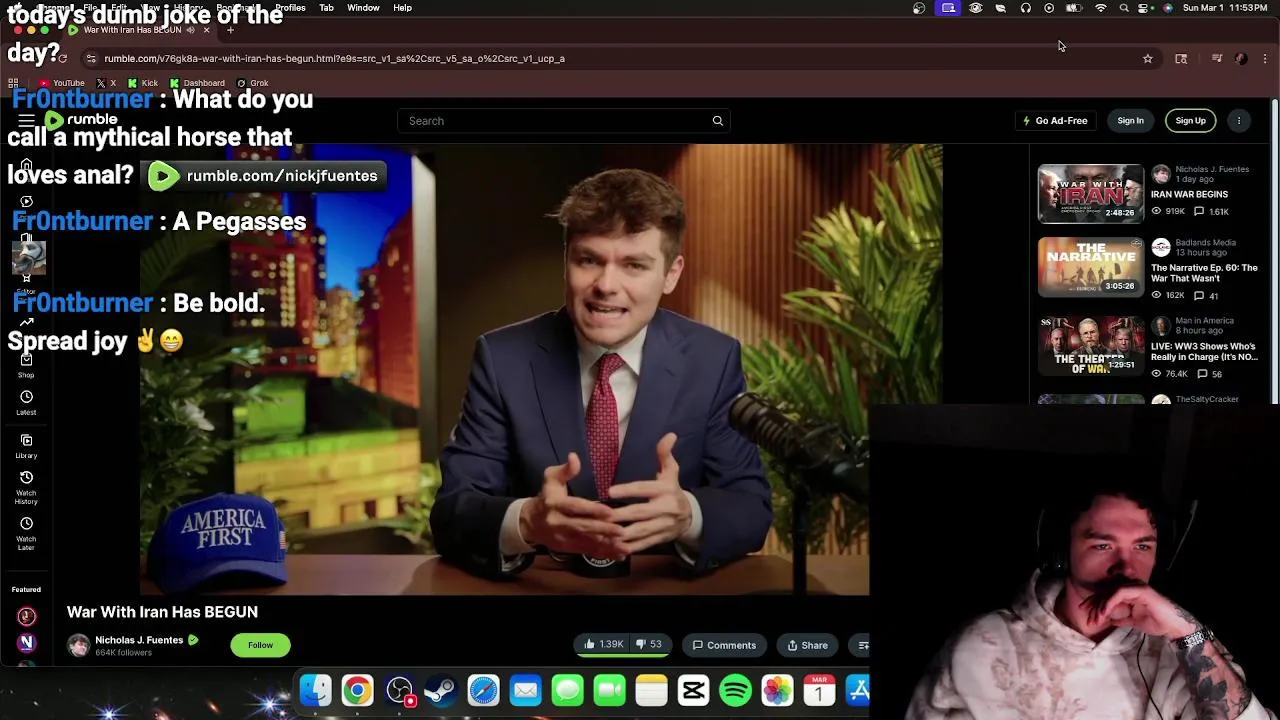Click the Go Ad-Free button

point(1055,121)
